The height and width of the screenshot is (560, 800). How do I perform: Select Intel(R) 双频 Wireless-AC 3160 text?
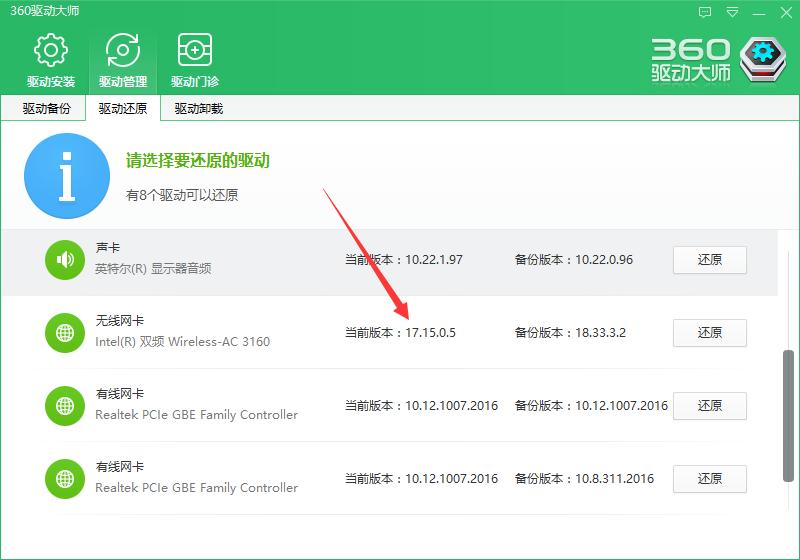[183, 342]
